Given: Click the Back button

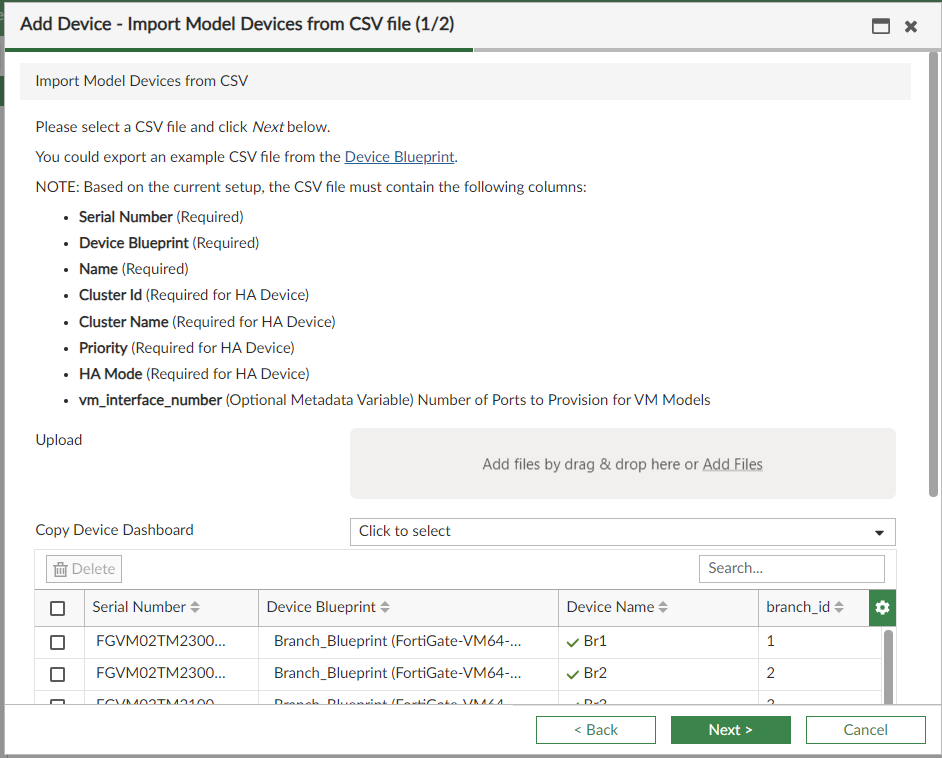Looking at the screenshot, I should click(596, 729).
